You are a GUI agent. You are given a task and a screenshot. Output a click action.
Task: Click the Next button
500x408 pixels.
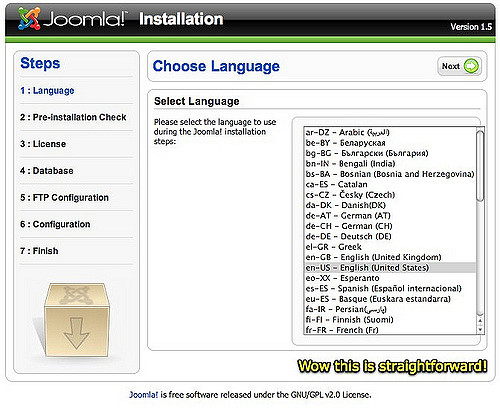[459, 66]
